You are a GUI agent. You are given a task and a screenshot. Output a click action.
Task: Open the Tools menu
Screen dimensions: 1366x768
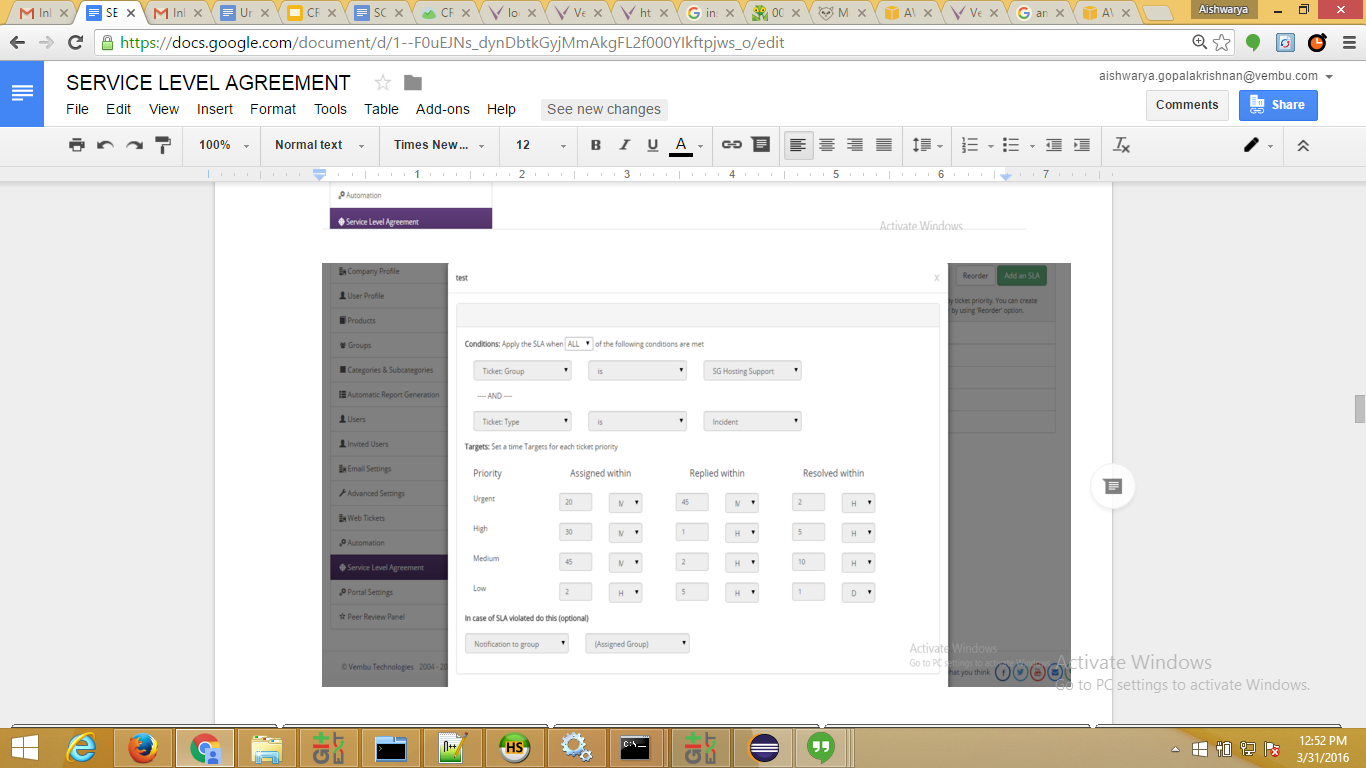point(330,109)
